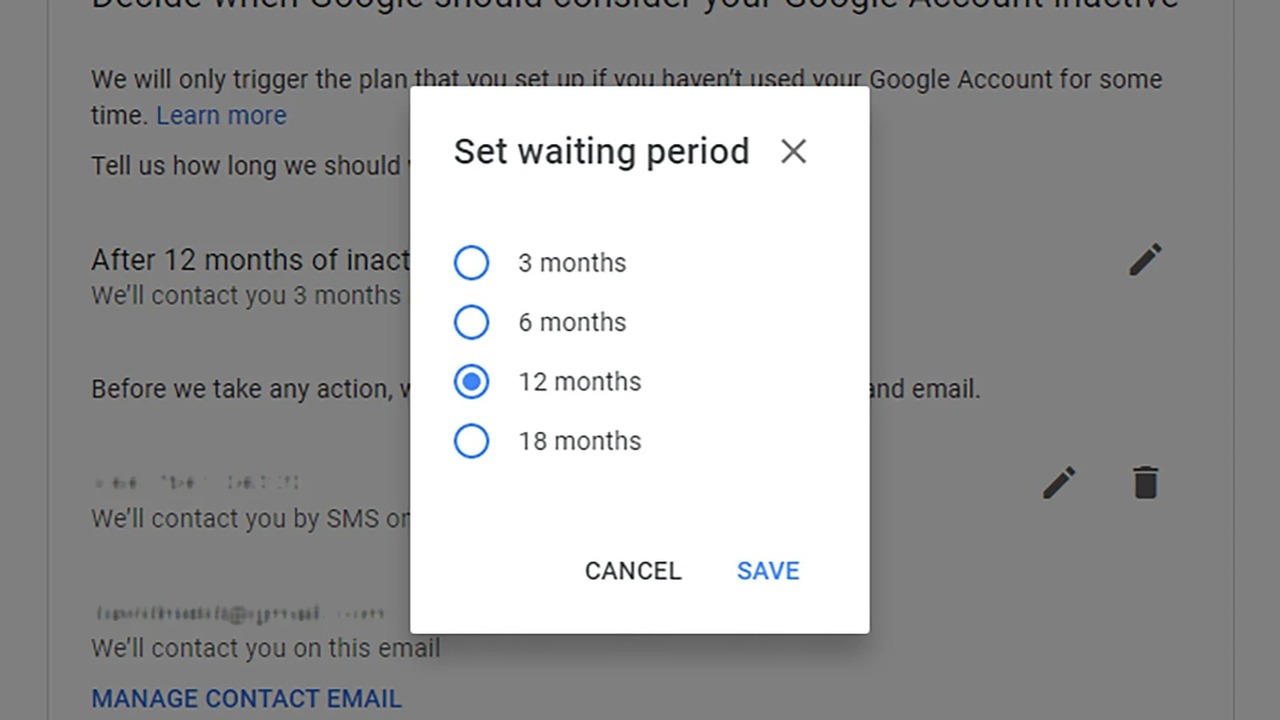This screenshot has height=720, width=1280.
Task: Click the blurred phone number entry
Action: 196,483
